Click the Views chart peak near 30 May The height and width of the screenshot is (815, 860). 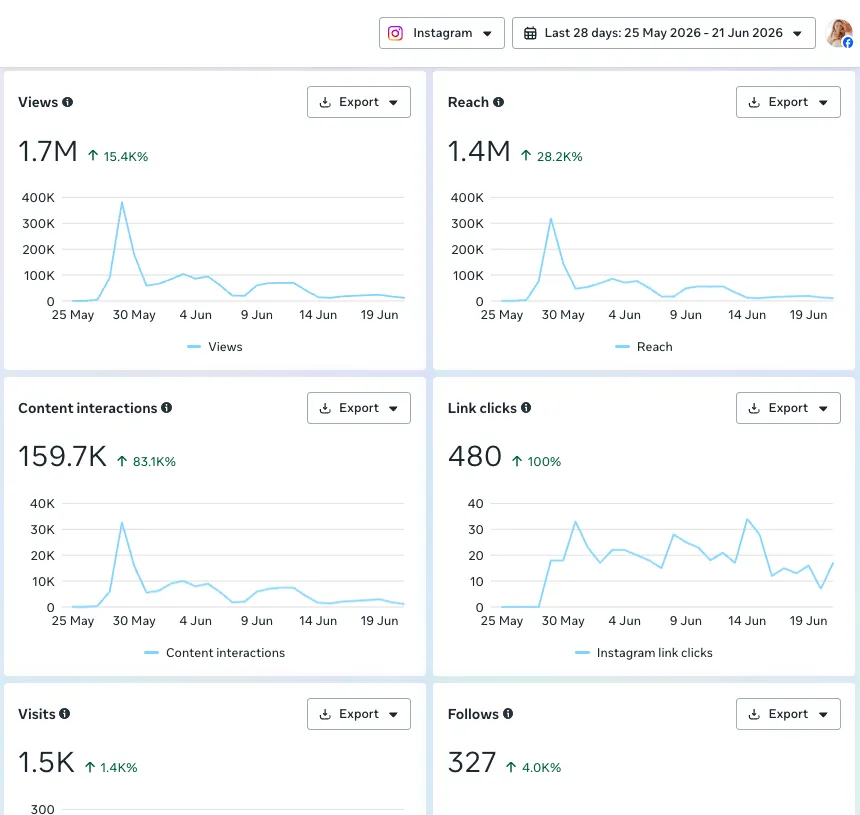pyautogui.click(x=122, y=202)
